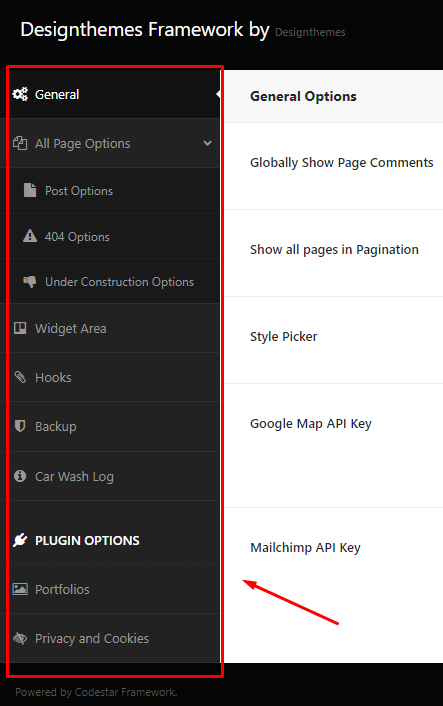Click the Designthemes author link in header

310,32
